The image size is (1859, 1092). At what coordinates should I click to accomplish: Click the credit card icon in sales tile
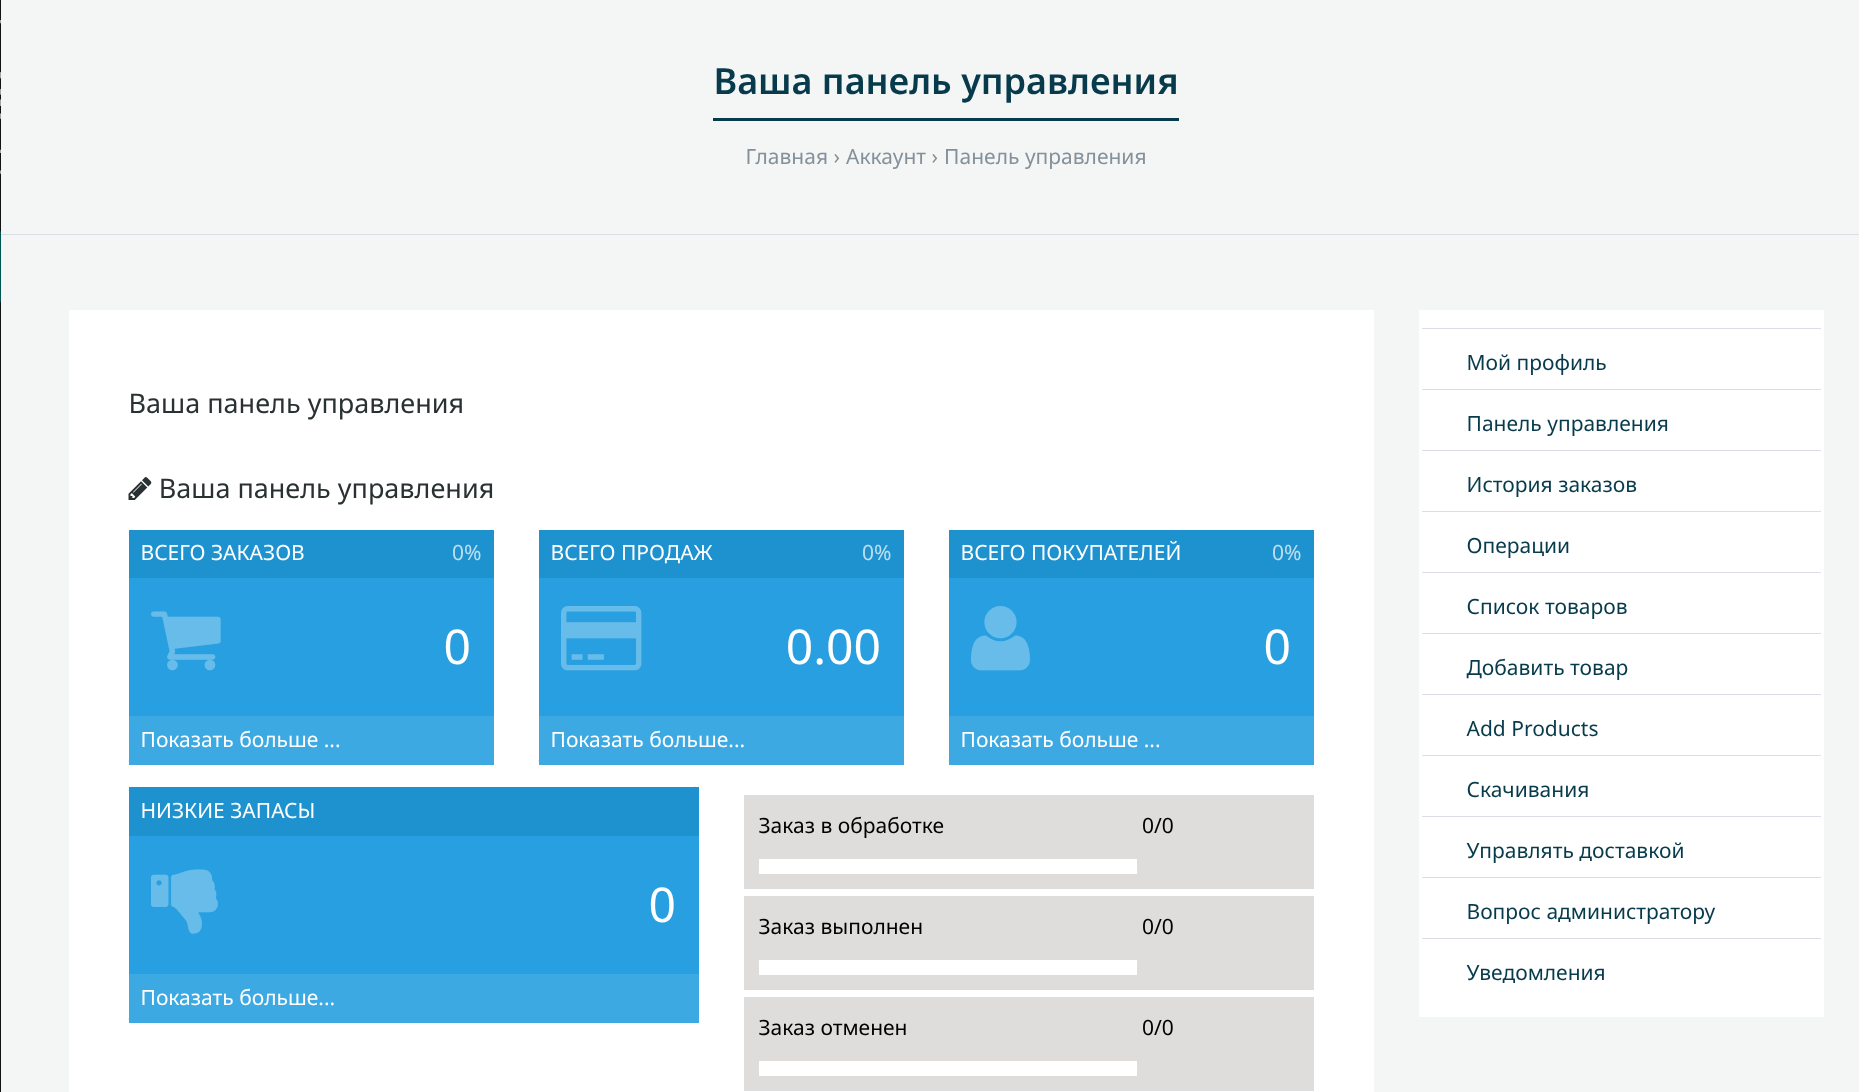(601, 638)
